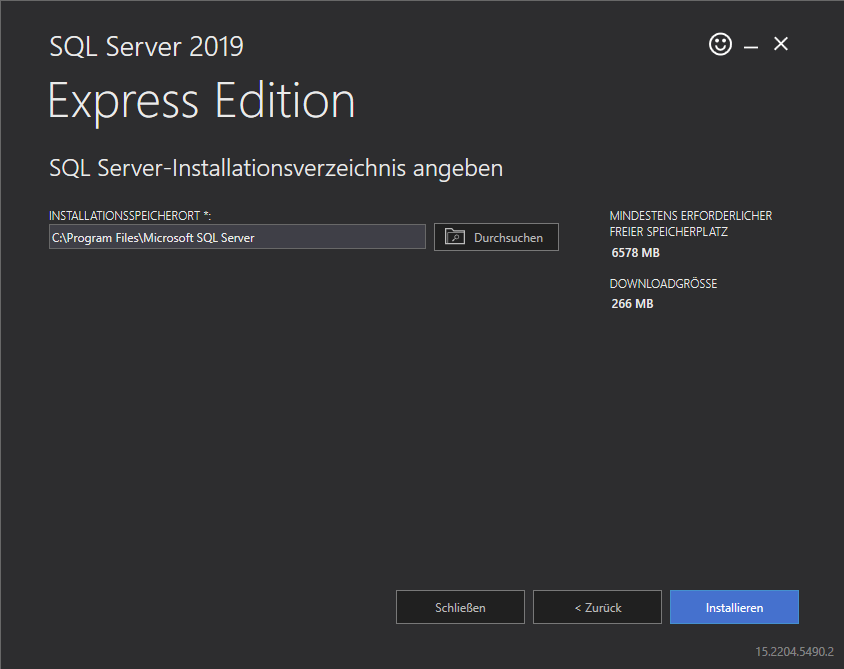Click the 266 MB download size value

point(632,304)
